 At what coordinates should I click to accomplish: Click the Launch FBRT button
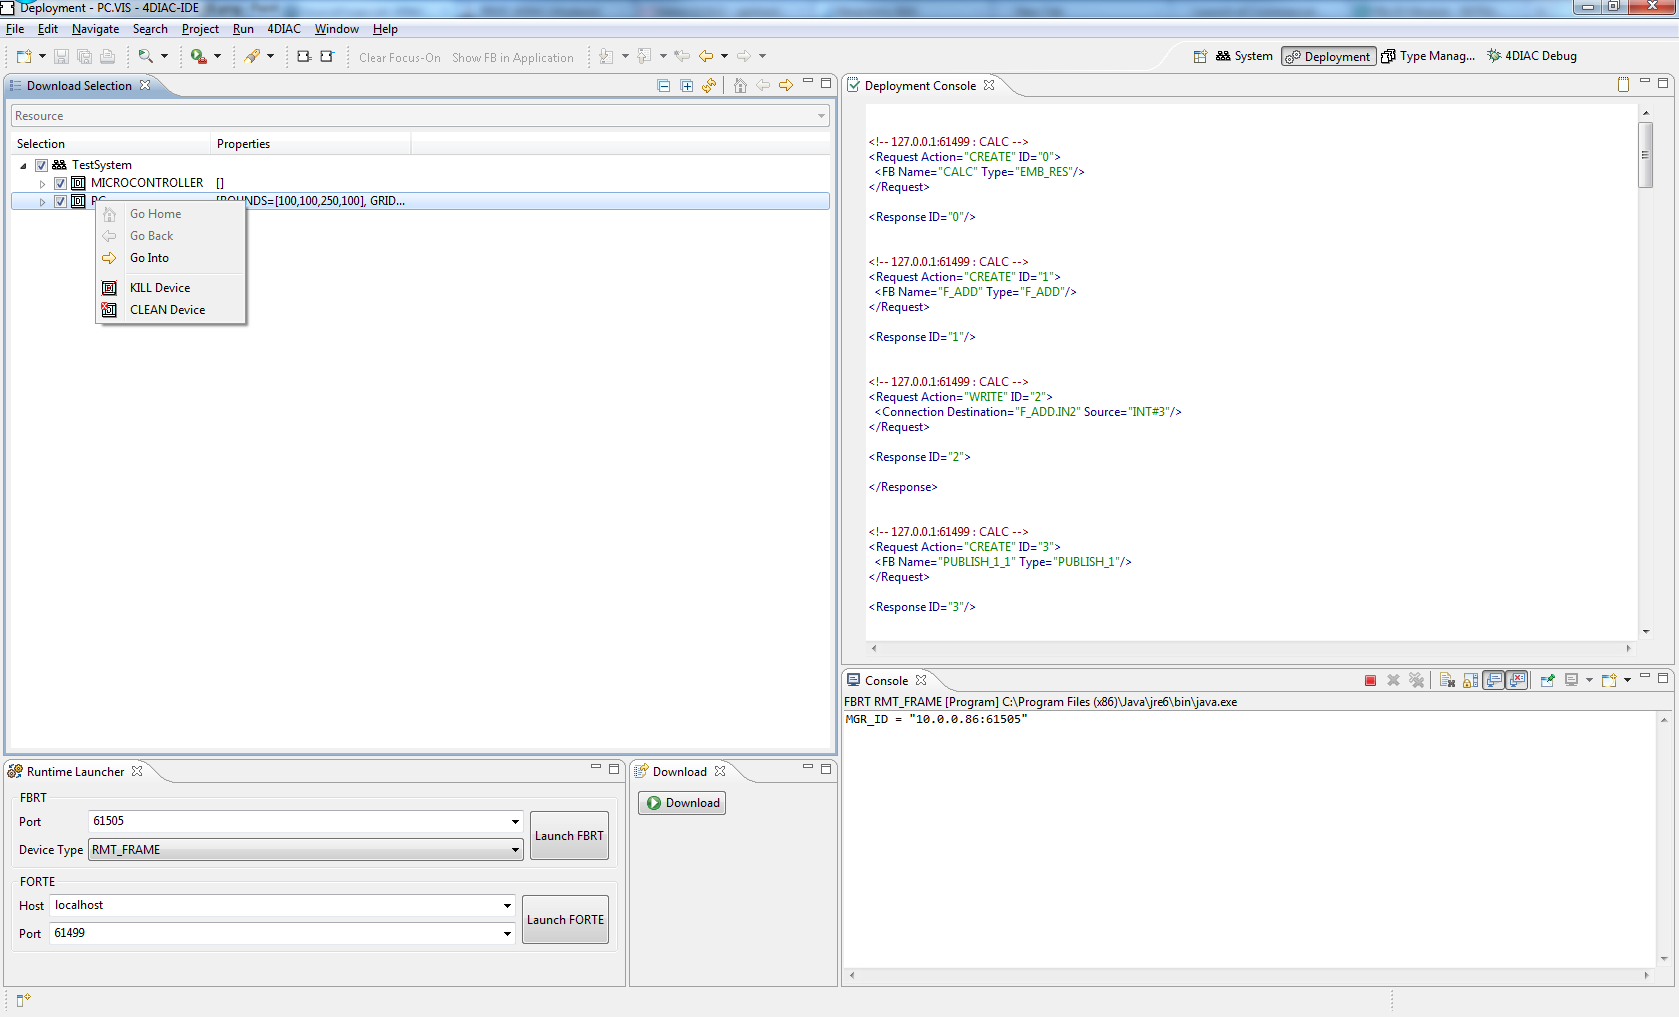tap(569, 836)
